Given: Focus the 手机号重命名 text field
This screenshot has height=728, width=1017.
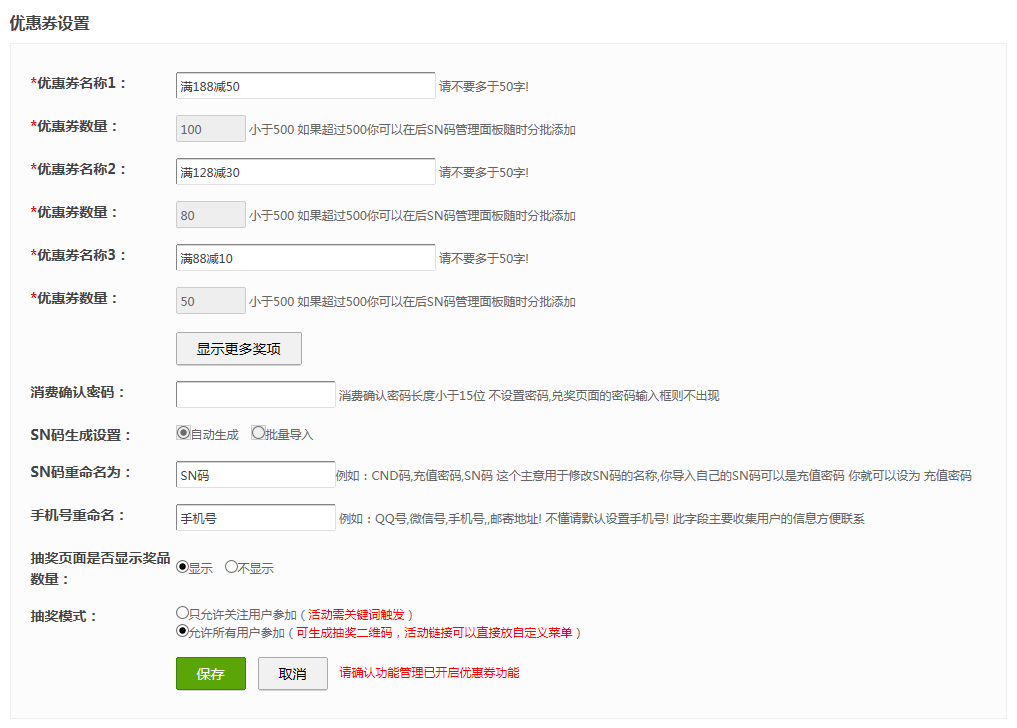Looking at the screenshot, I should click(255, 518).
